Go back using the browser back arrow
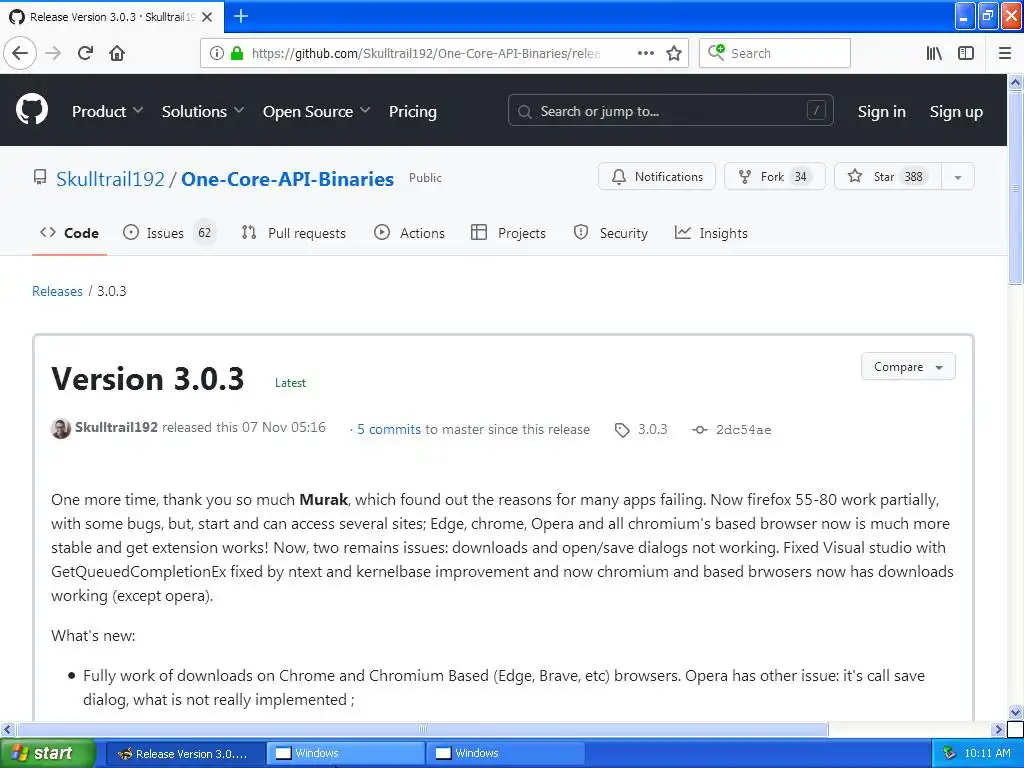The height and width of the screenshot is (768, 1024). click(x=20, y=53)
